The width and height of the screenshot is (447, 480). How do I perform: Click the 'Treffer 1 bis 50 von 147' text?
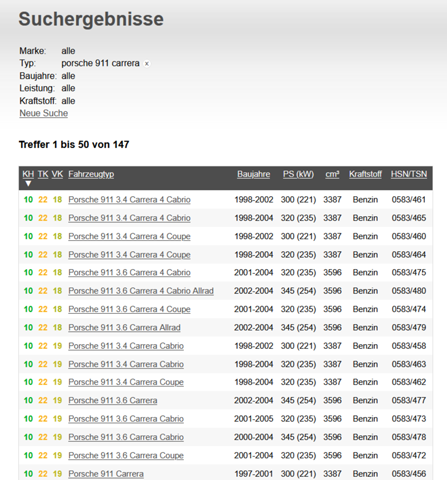pos(74,145)
